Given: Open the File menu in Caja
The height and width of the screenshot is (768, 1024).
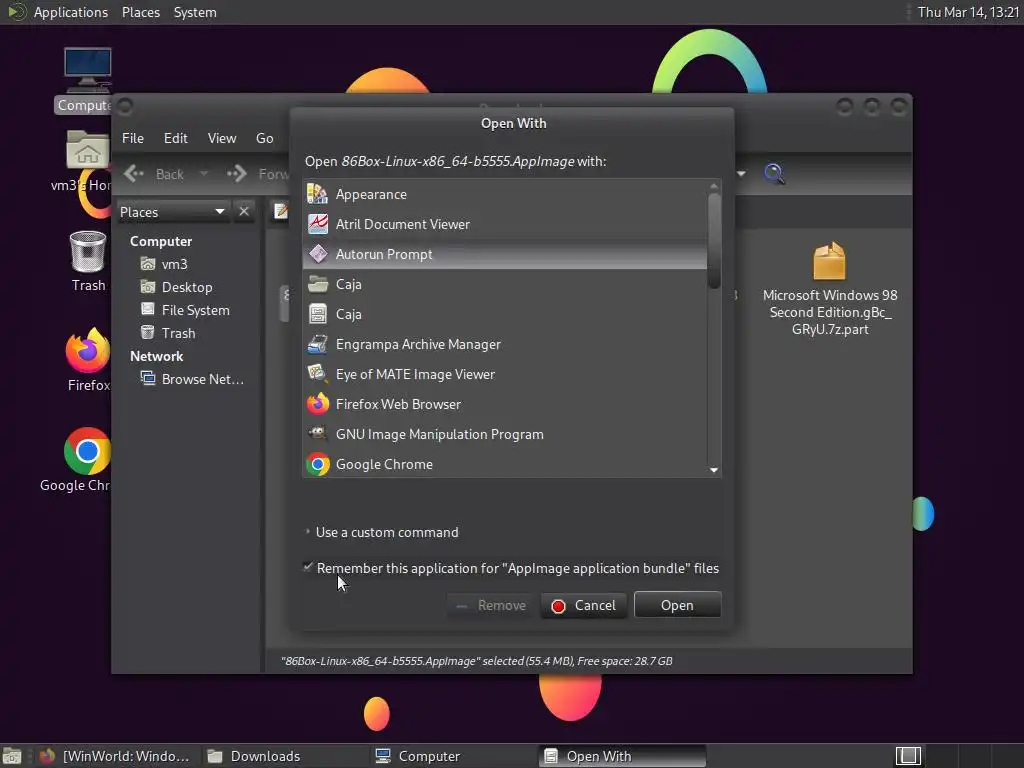Looking at the screenshot, I should pos(133,138).
